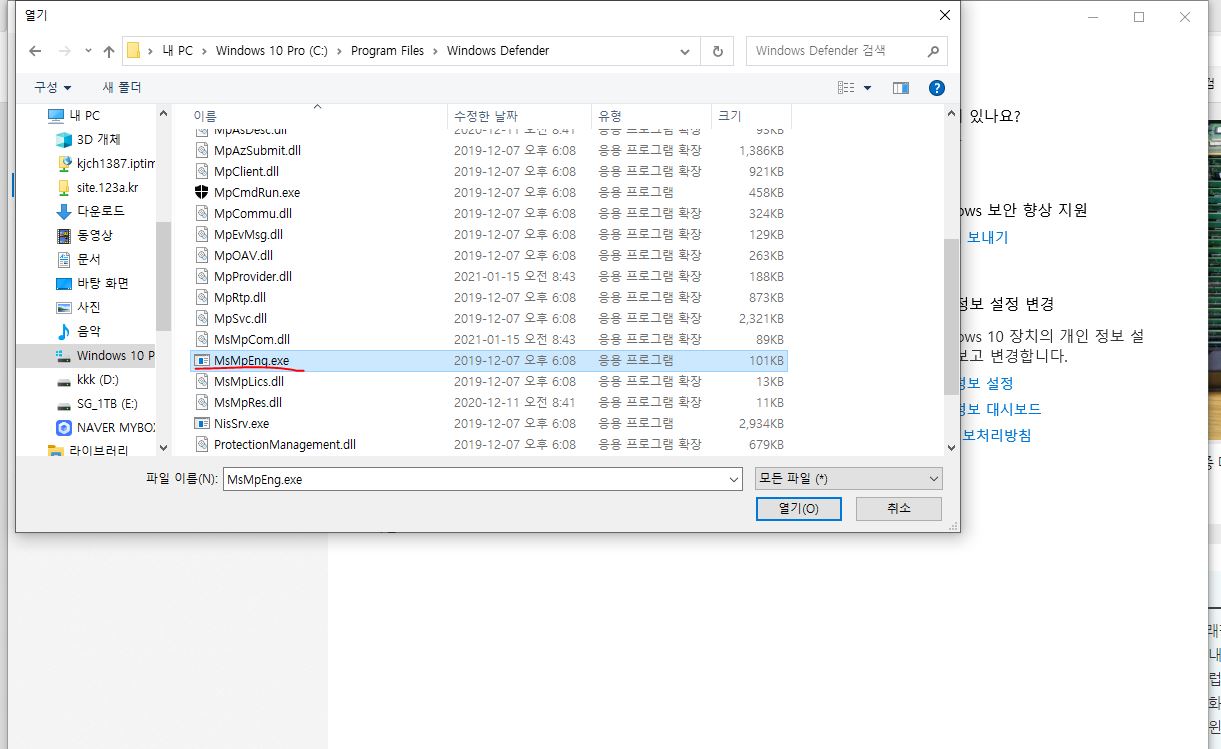
Task: Click the 바탕 화면 desktop icon
Action: click(x=63, y=283)
